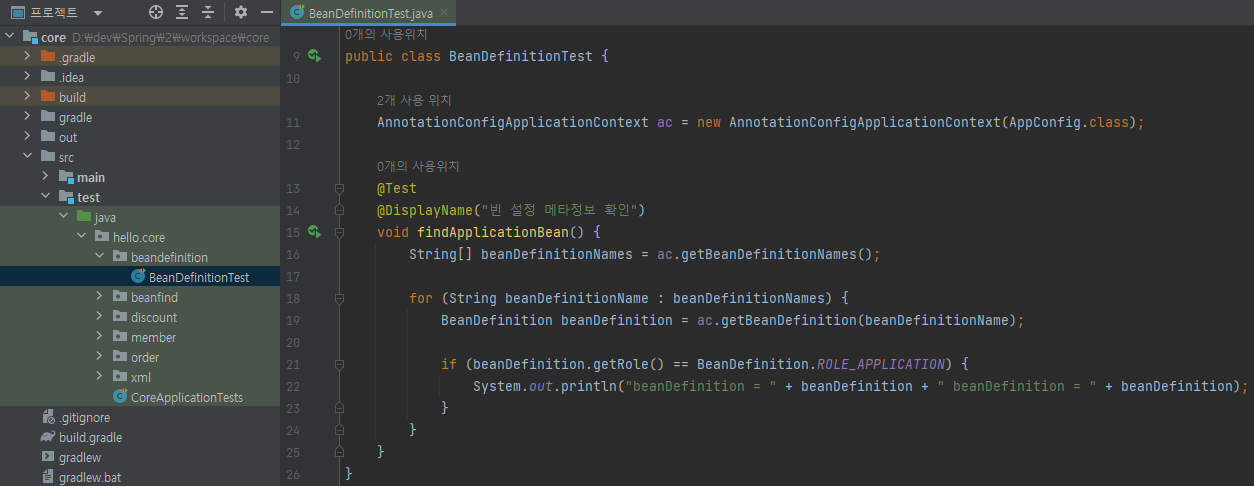Collapse the hello.core package
1254x486 pixels.
coord(81,237)
